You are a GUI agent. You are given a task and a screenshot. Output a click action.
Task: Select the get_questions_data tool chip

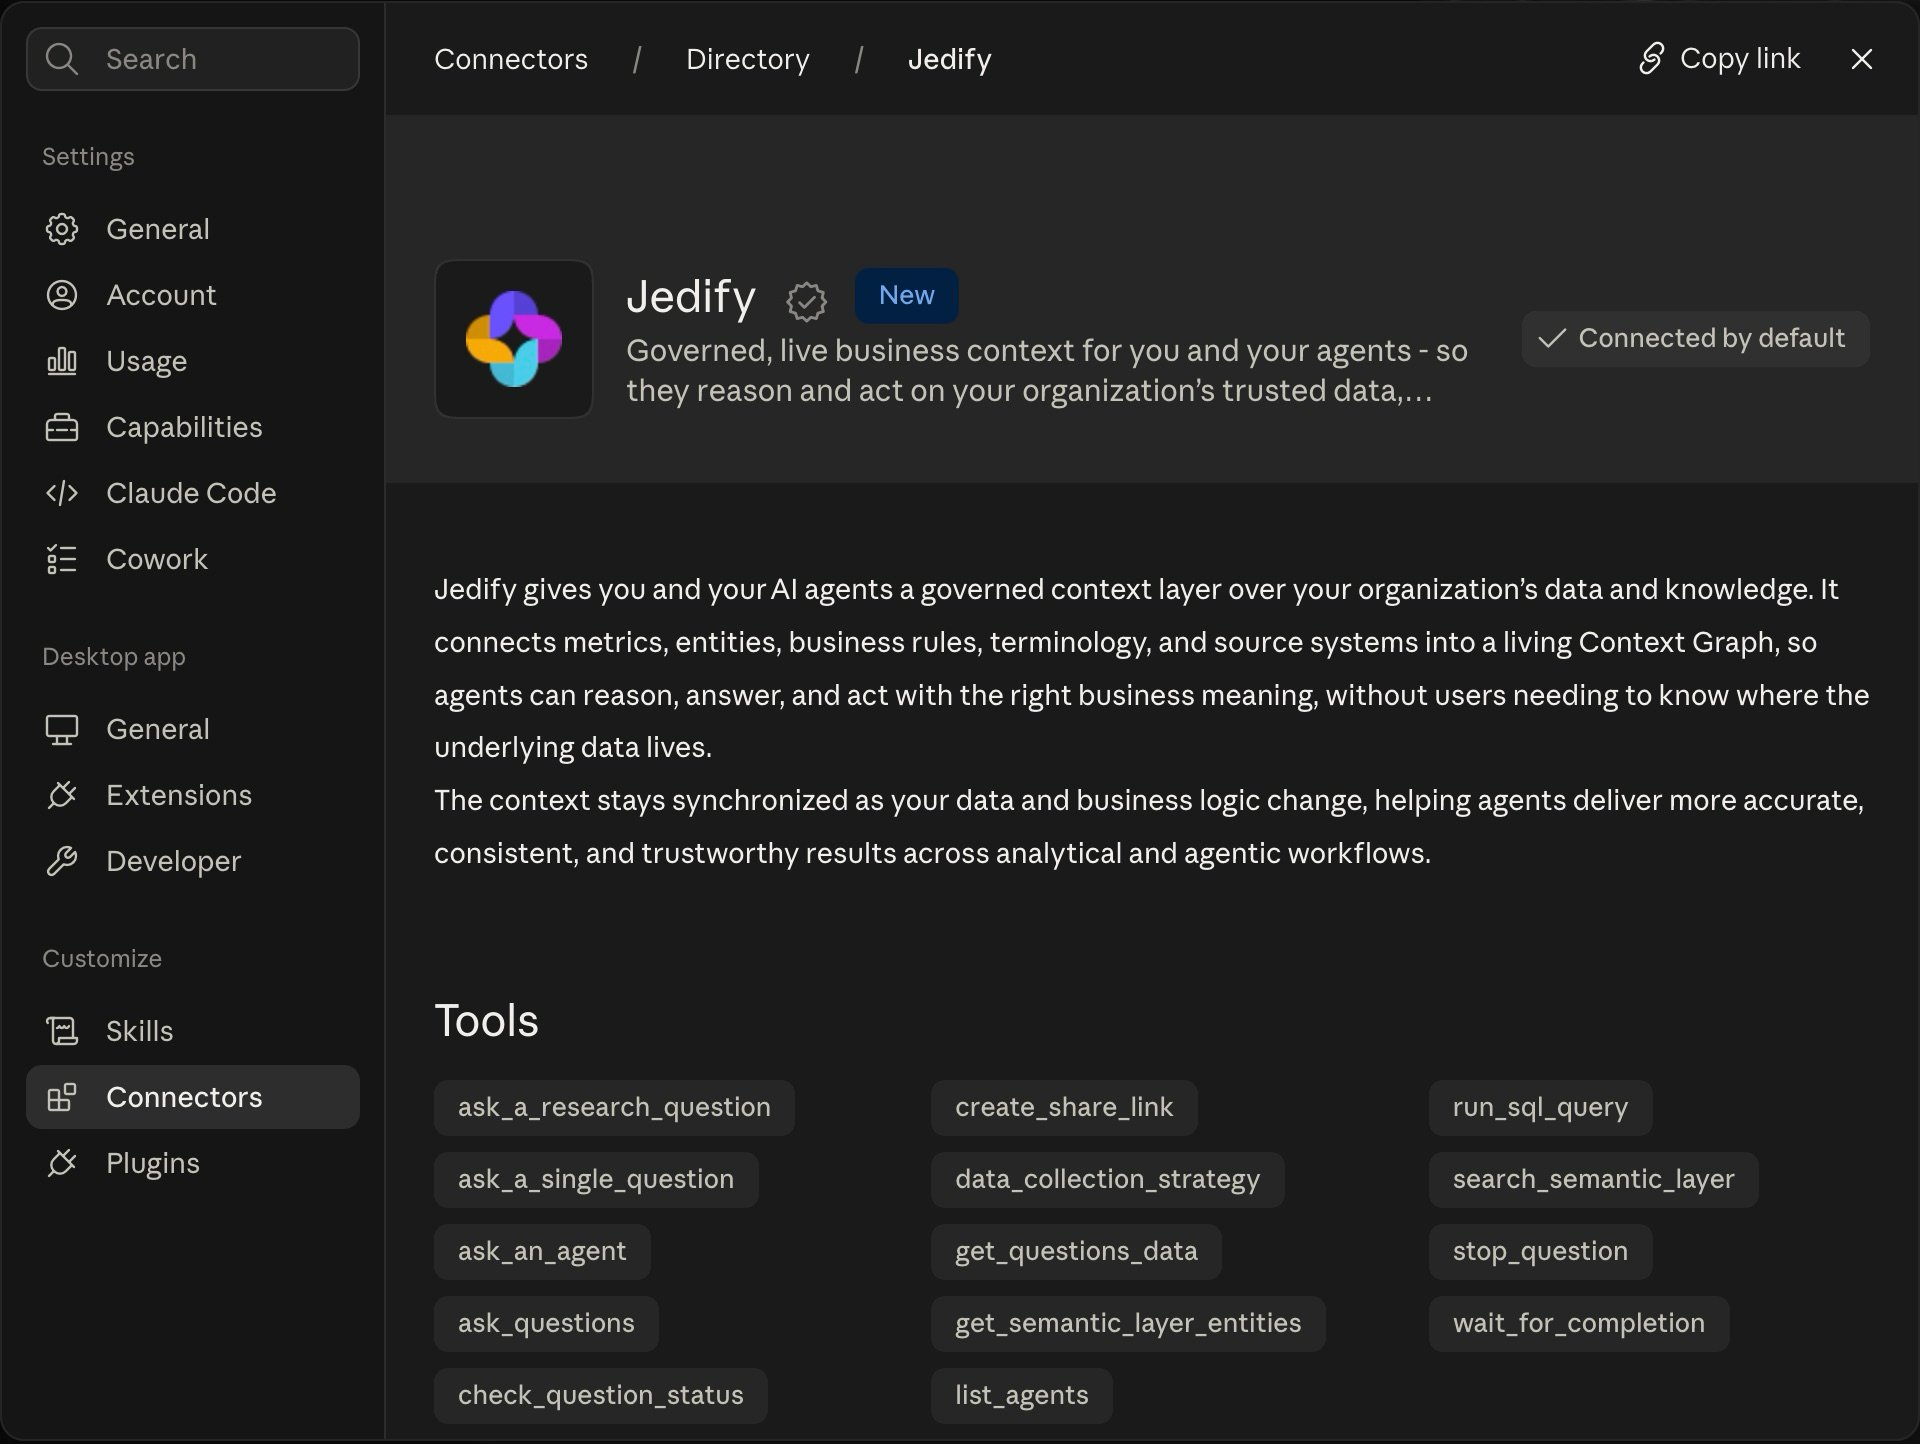(1076, 1251)
